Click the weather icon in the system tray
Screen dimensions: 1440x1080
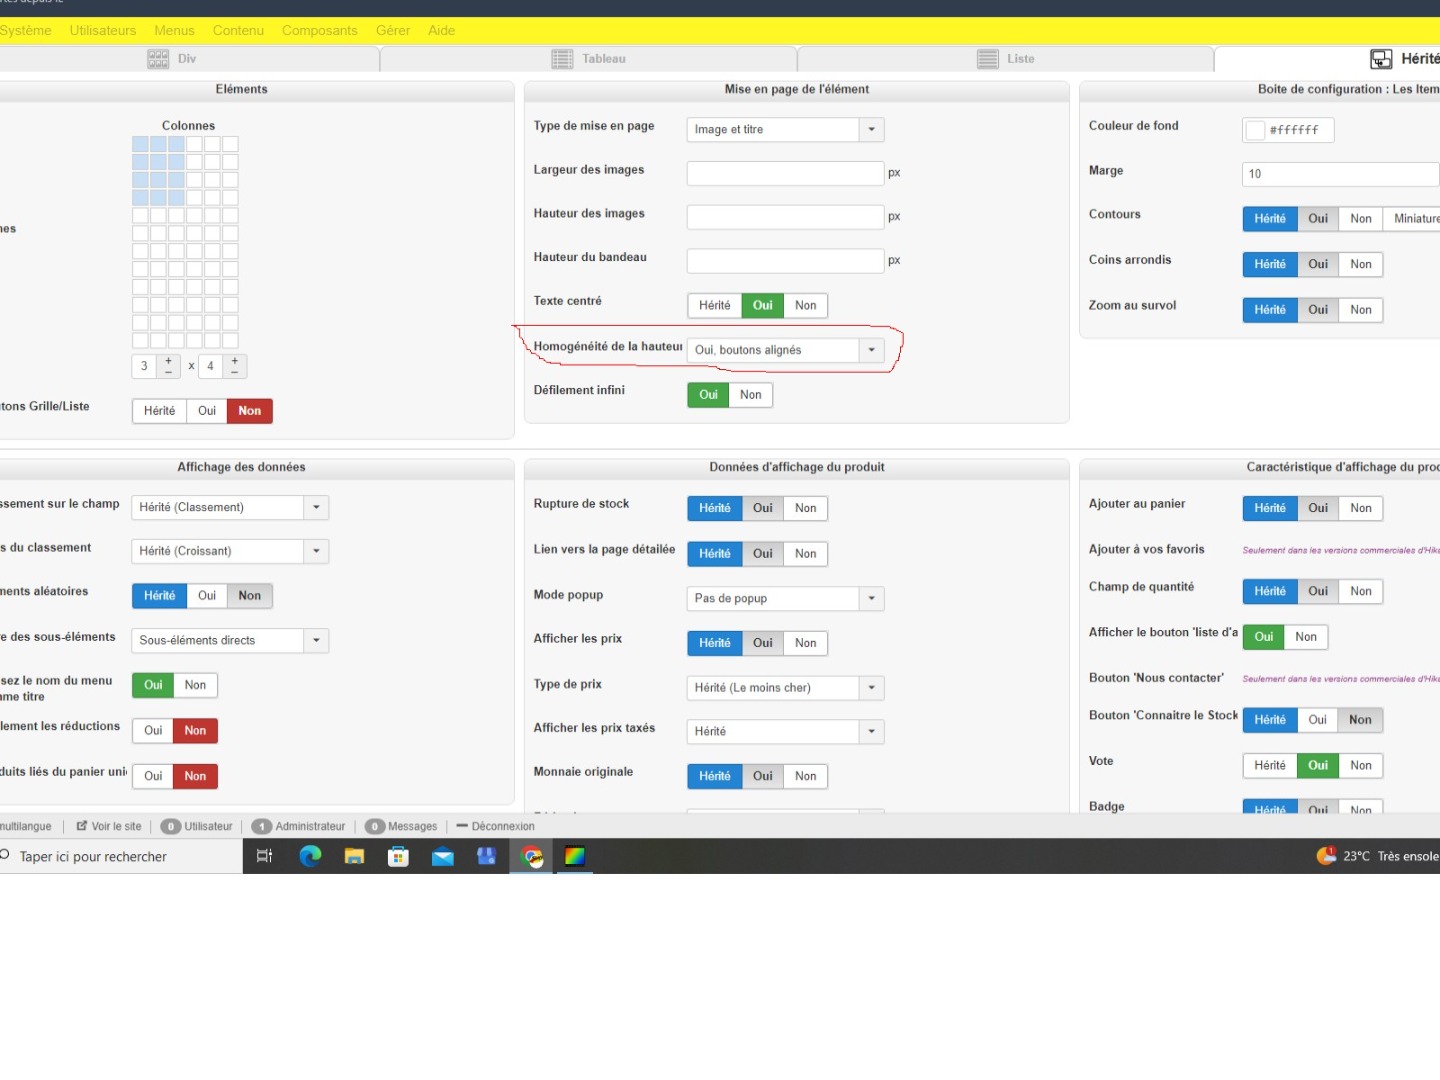click(x=1326, y=855)
